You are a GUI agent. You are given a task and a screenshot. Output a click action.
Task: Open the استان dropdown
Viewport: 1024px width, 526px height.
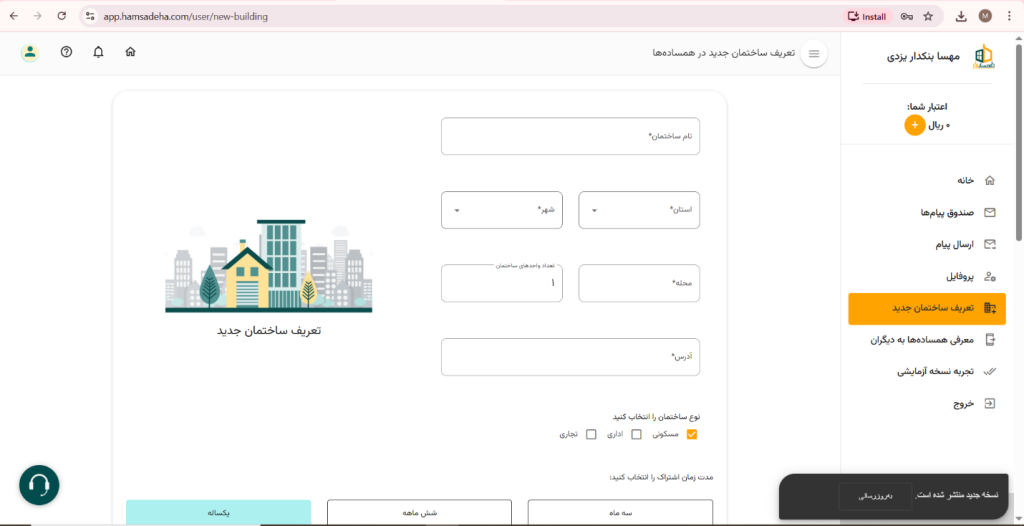click(x=639, y=210)
